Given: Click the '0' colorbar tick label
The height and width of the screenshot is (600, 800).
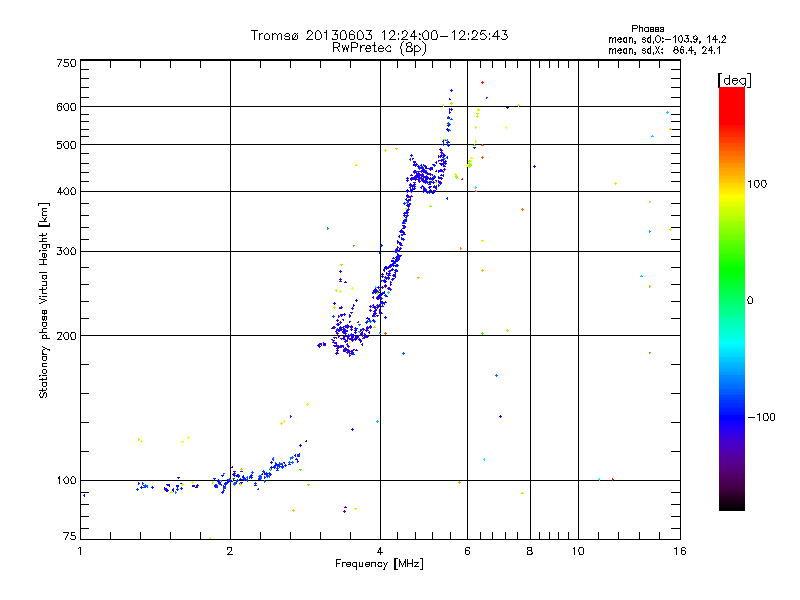Looking at the screenshot, I should 750,301.
